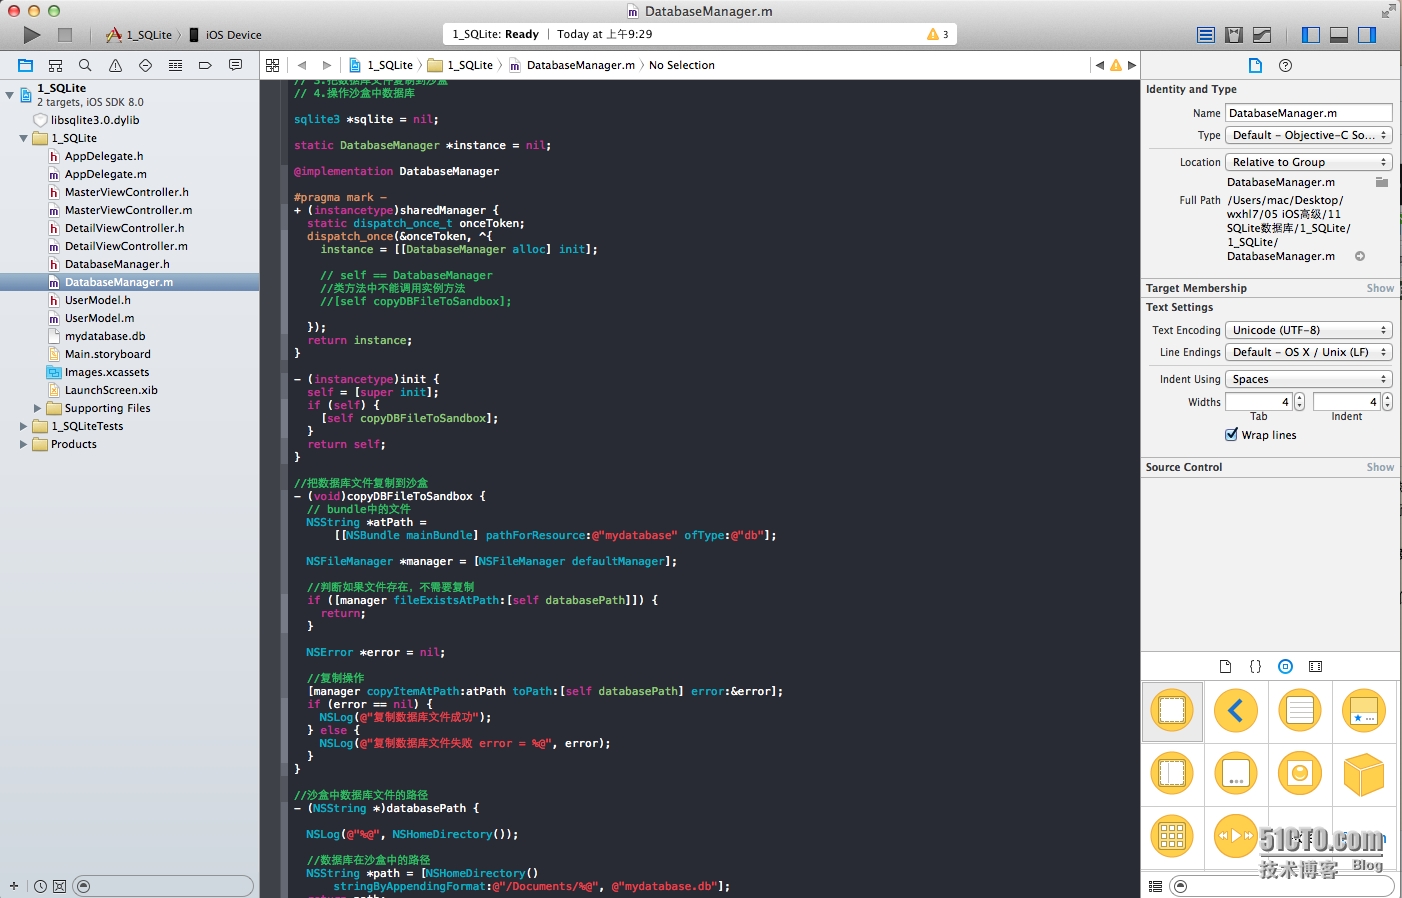The height and width of the screenshot is (898, 1402).
Task: Show the Project navigator
Action: pyautogui.click(x=26, y=65)
